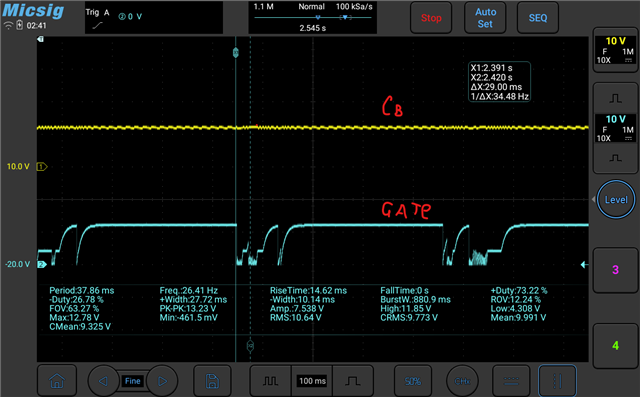
Task: Toggle the vertical cursors button
Action: coord(557,381)
